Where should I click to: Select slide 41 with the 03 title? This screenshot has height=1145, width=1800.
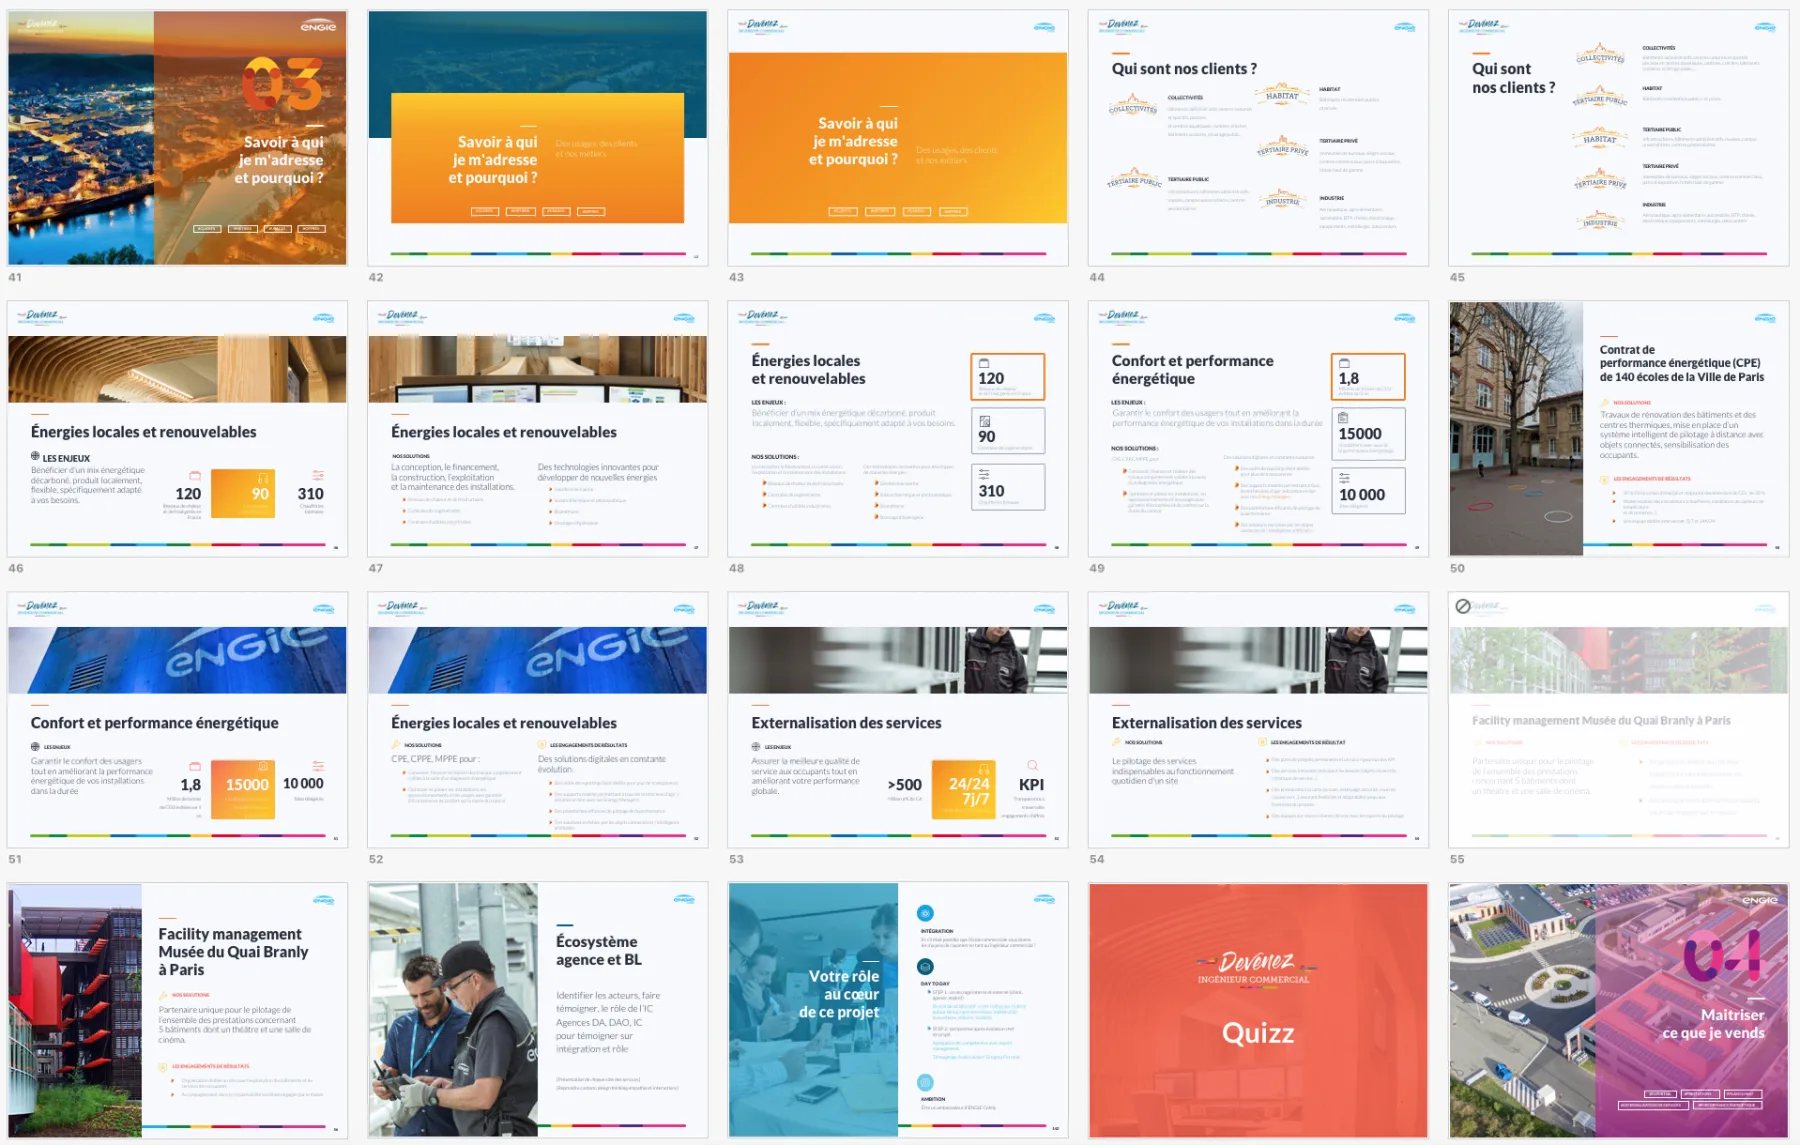[x=178, y=138]
